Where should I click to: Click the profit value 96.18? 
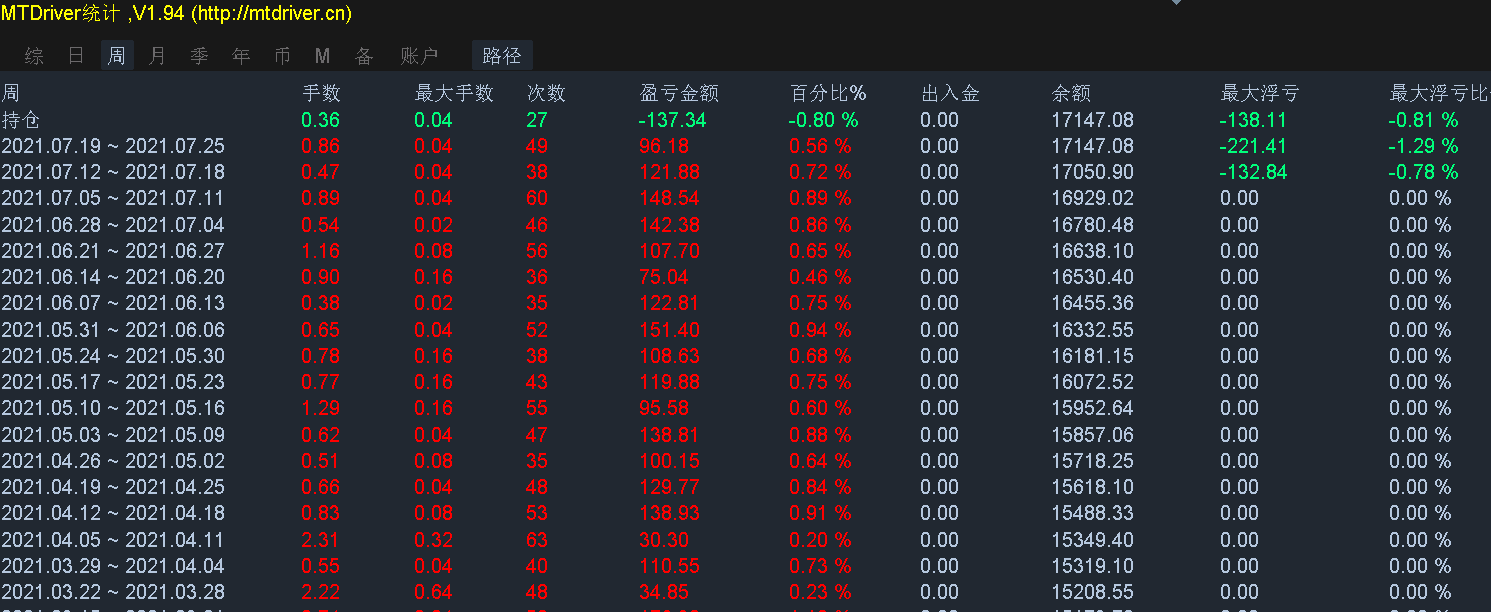664,146
